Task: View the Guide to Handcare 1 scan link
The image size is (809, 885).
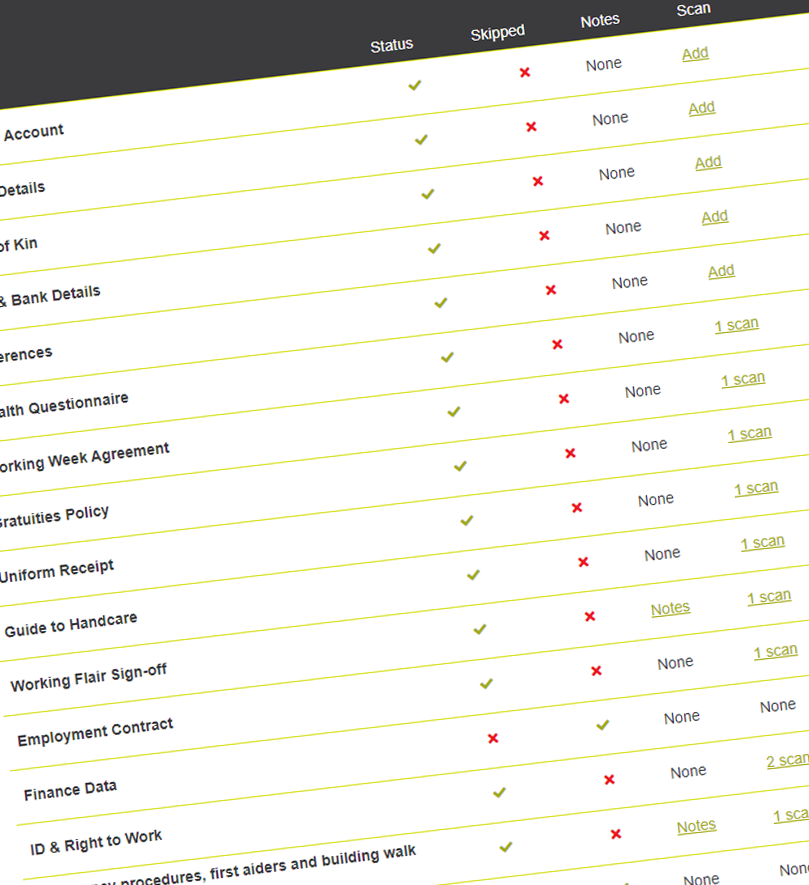Action: point(763,542)
